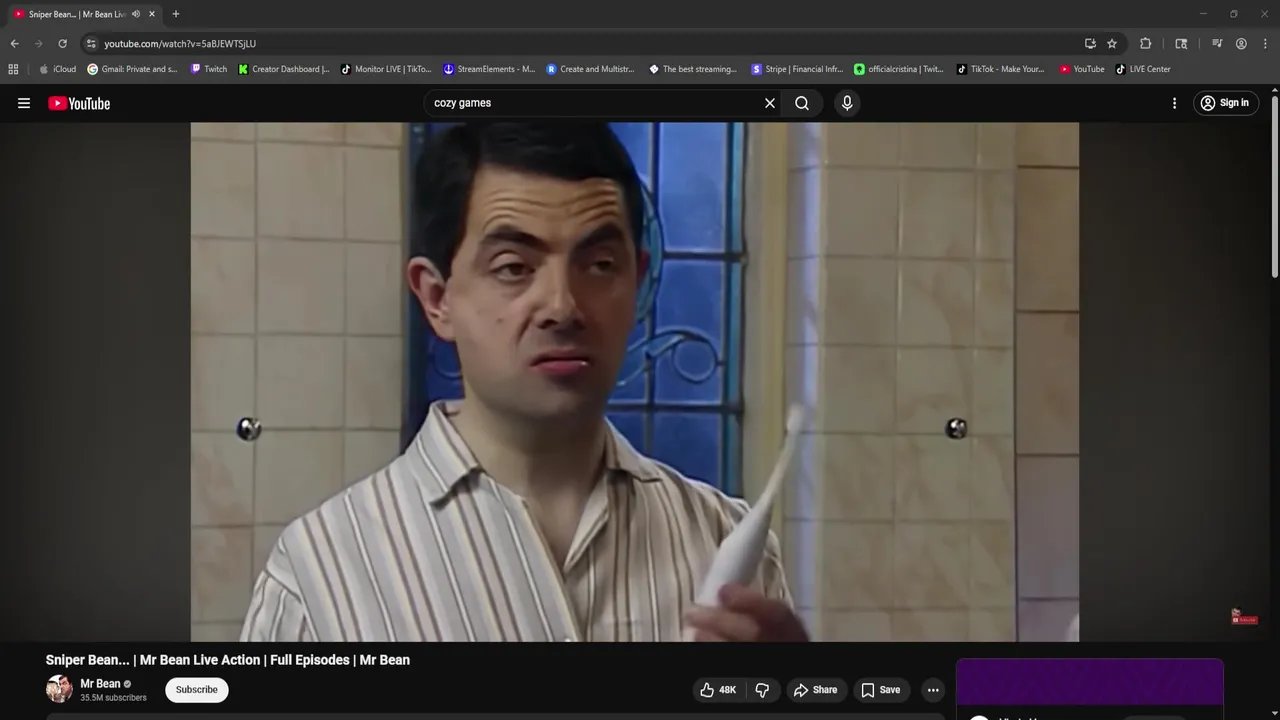This screenshot has height=720, width=1280.
Task: Open the Gmail bookmark
Action: coord(133,69)
